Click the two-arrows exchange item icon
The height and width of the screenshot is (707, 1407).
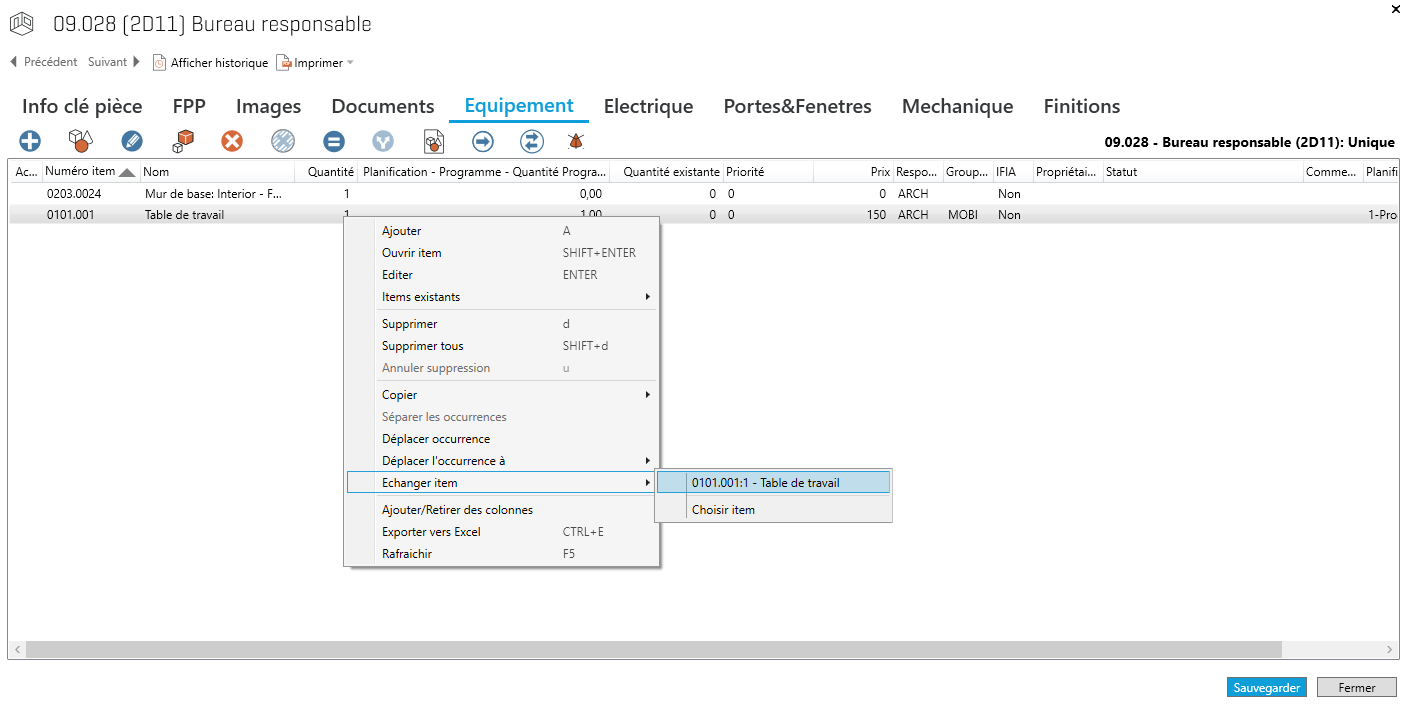[x=532, y=141]
